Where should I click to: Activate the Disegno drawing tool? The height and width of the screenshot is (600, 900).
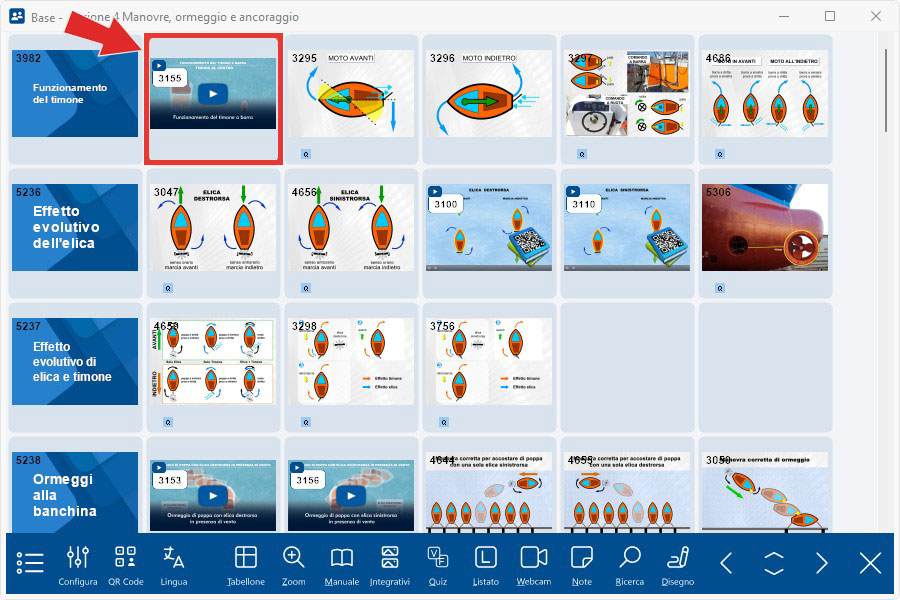tap(678, 564)
